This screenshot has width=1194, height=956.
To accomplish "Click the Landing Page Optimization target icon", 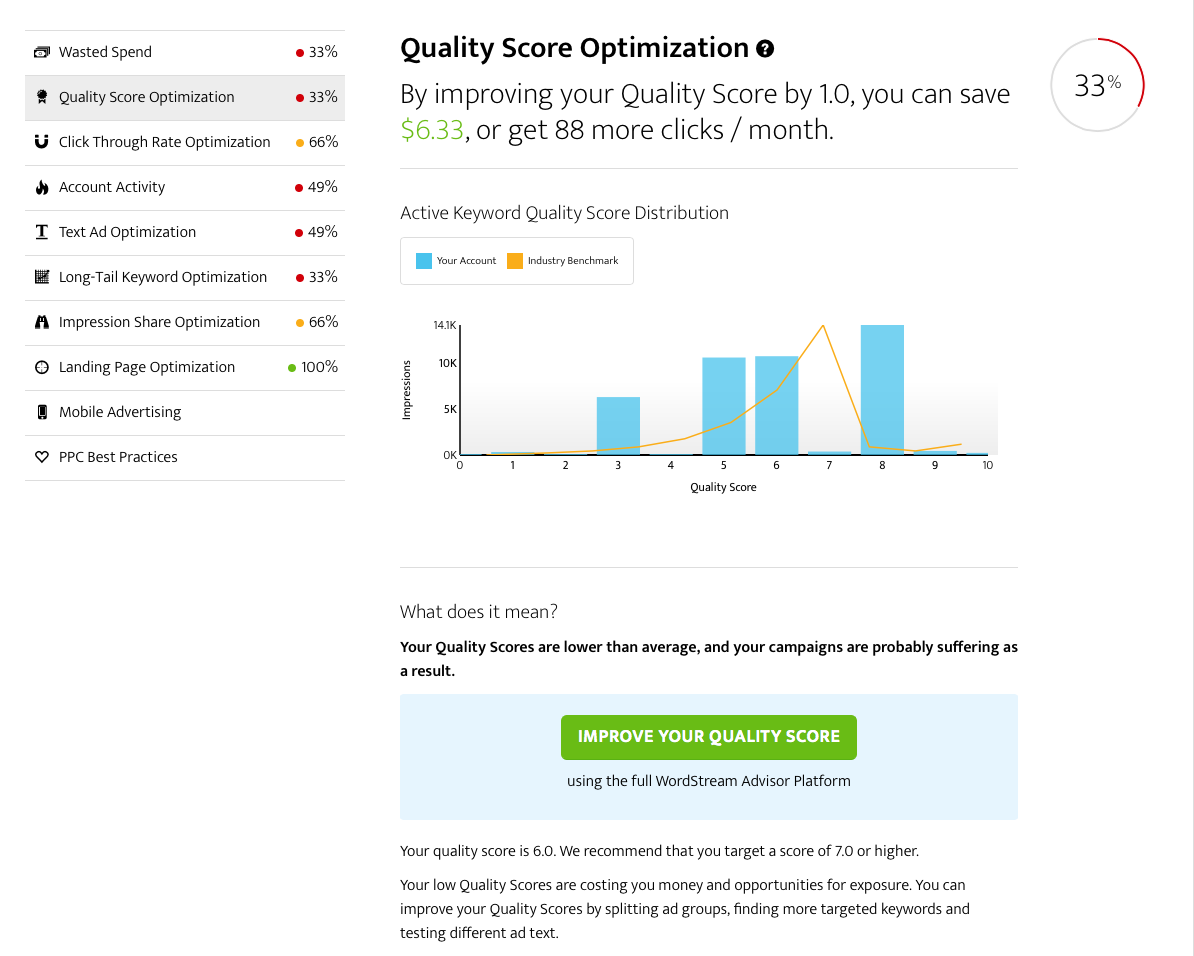I will (42, 367).
